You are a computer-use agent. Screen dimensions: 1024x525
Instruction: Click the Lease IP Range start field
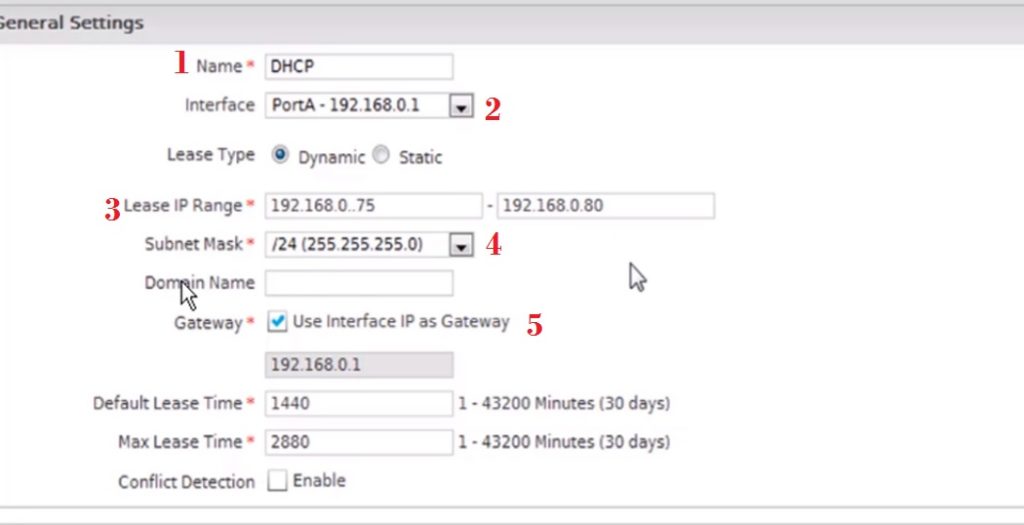click(373, 206)
